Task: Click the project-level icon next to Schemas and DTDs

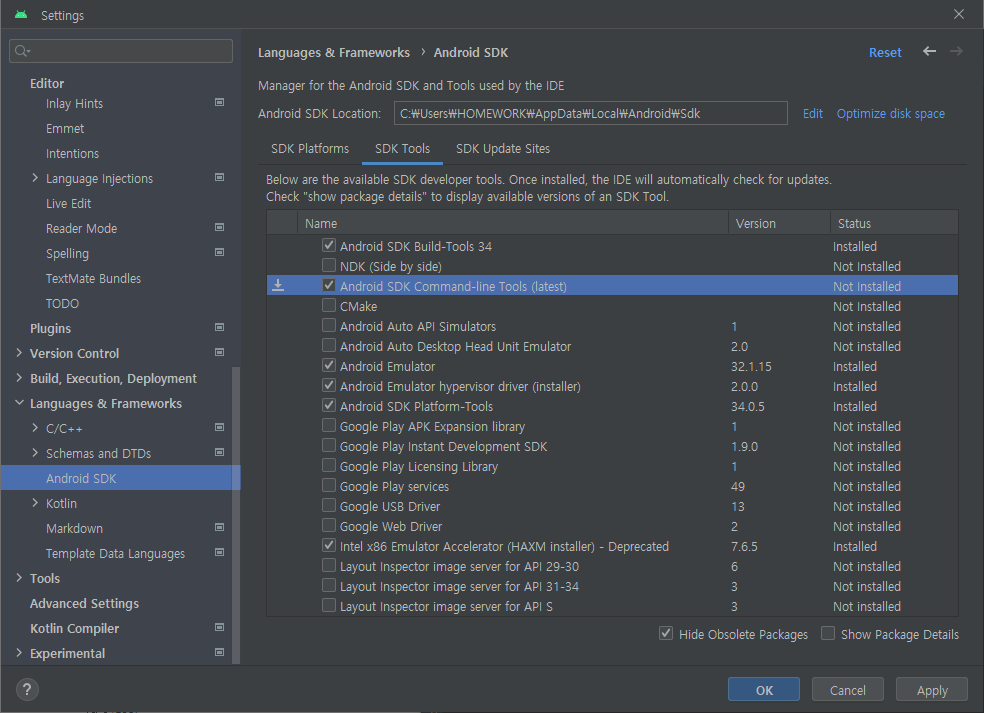Action: [220, 453]
